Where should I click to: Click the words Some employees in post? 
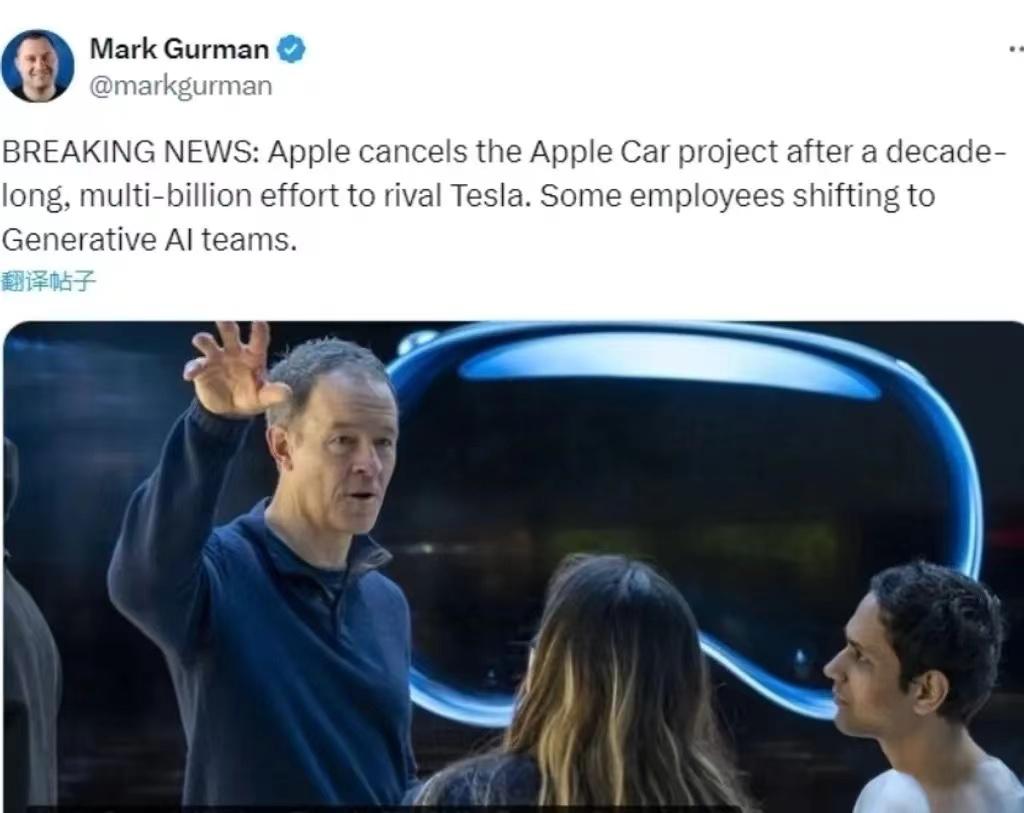tap(662, 196)
